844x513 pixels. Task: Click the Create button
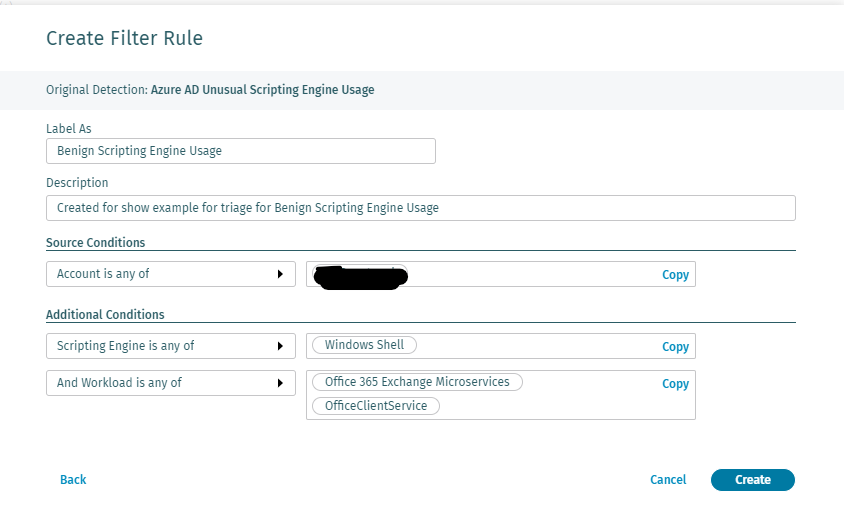[x=752, y=480]
